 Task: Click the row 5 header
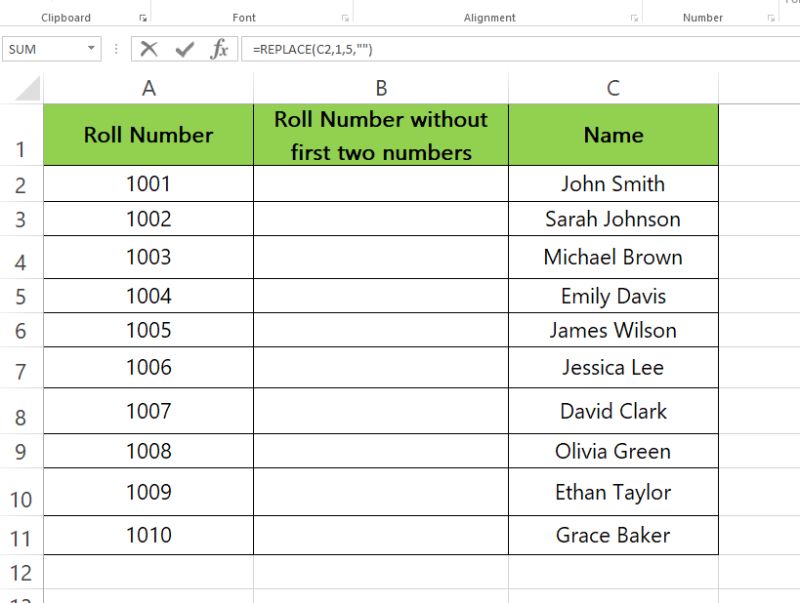click(x=20, y=294)
